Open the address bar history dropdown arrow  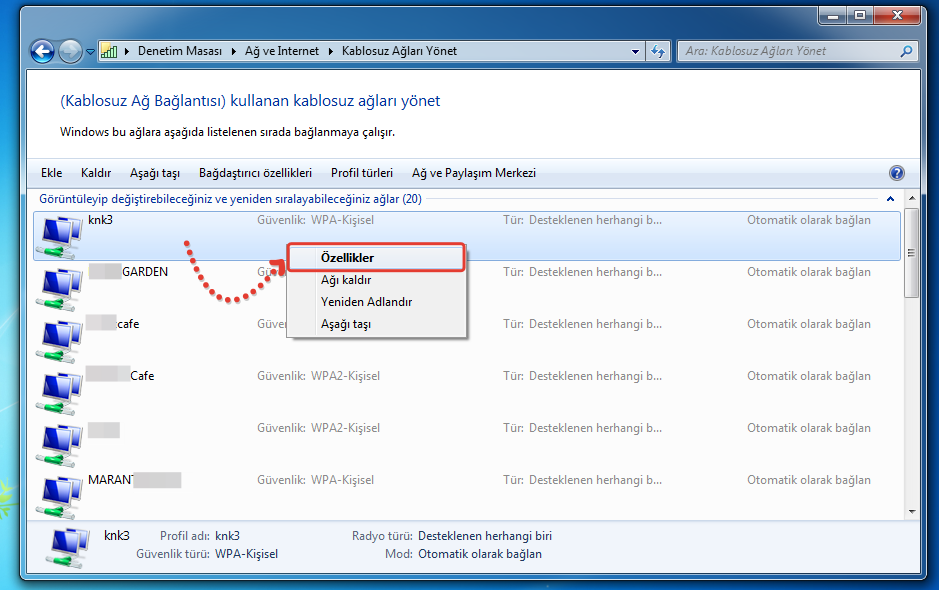pos(636,51)
